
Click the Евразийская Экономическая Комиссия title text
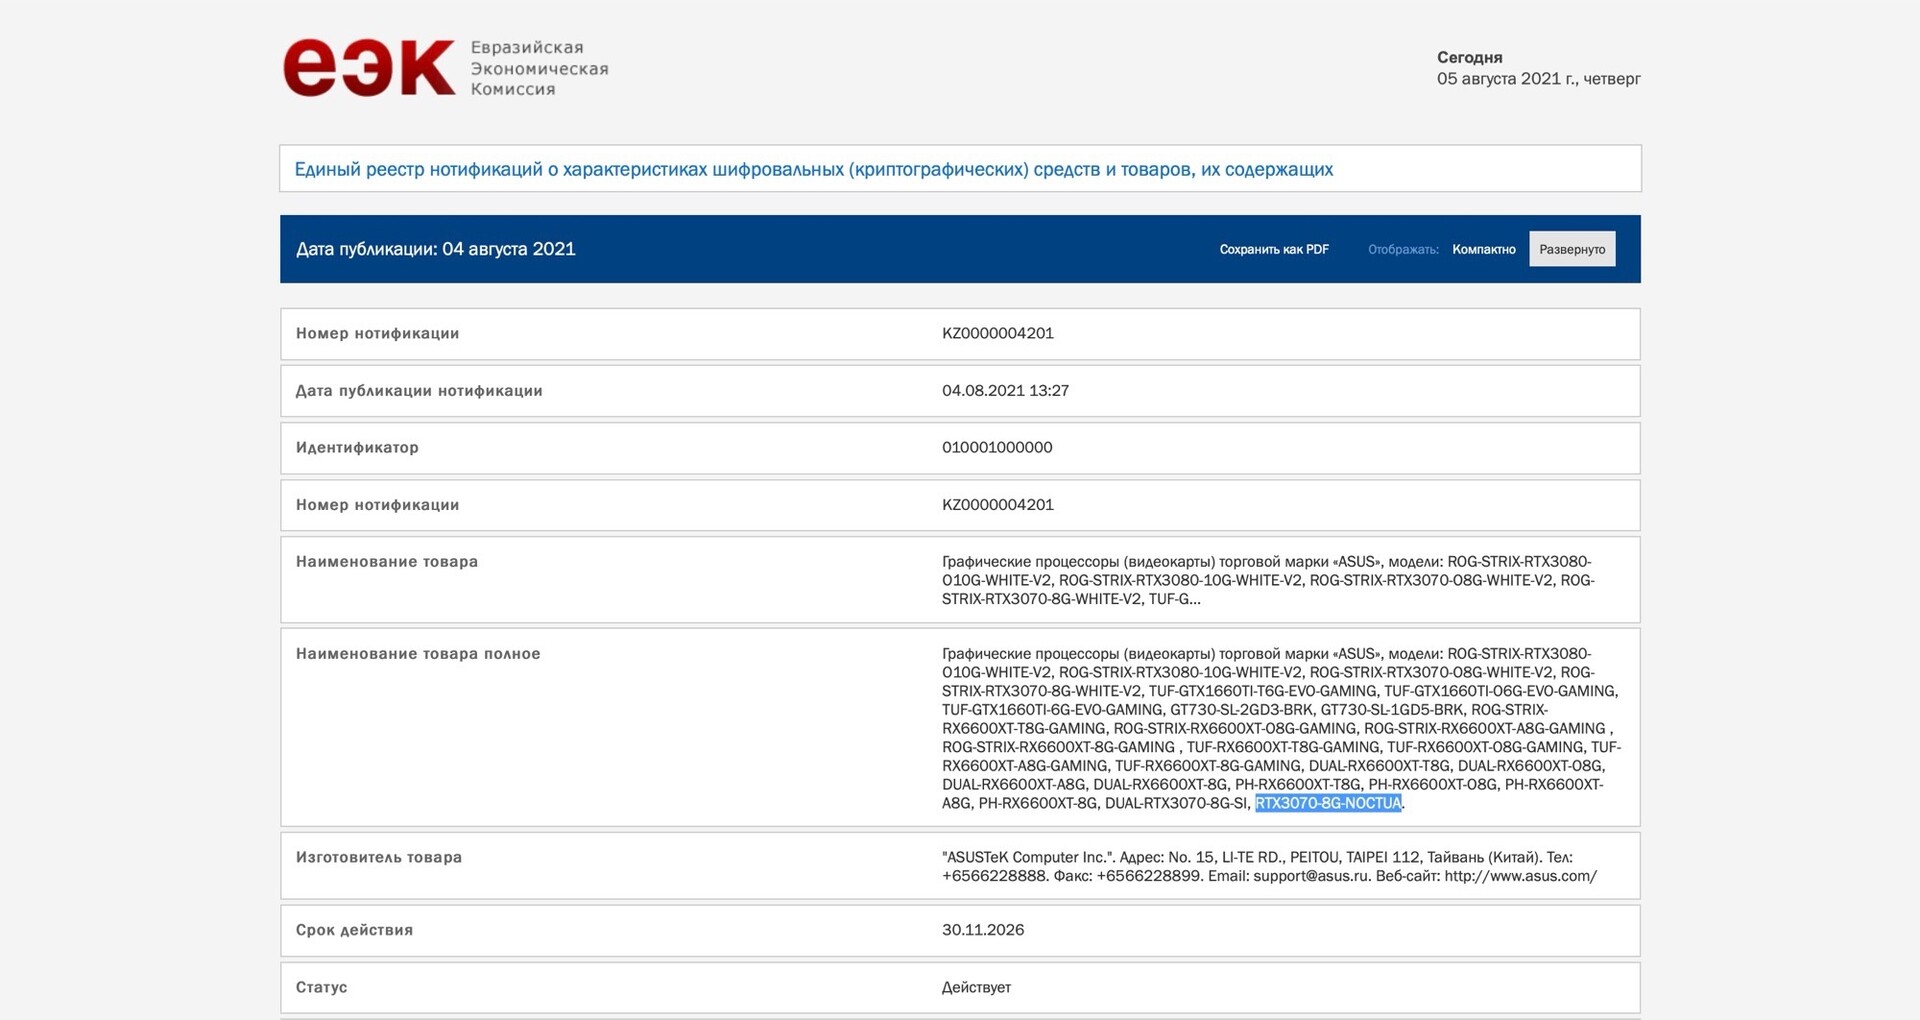pyautogui.click(x=540, y=68)
